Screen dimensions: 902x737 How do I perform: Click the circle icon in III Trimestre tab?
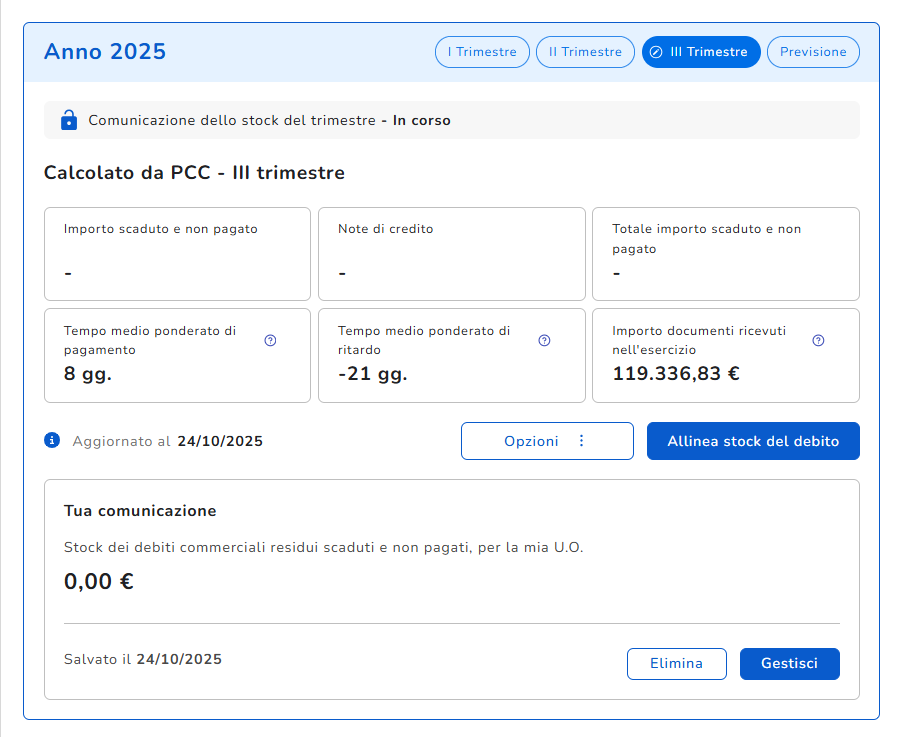click(656, 52)
